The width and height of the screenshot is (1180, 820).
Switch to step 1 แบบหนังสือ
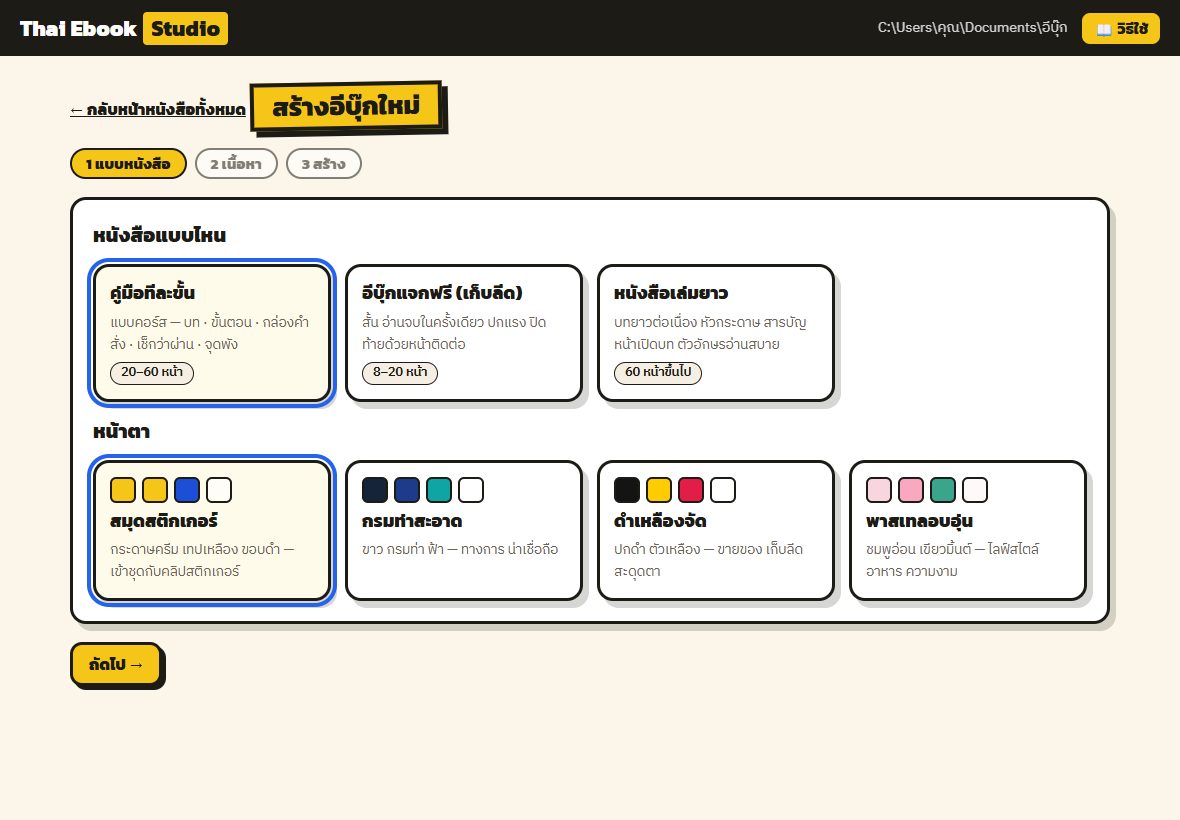tap(128, 164)
